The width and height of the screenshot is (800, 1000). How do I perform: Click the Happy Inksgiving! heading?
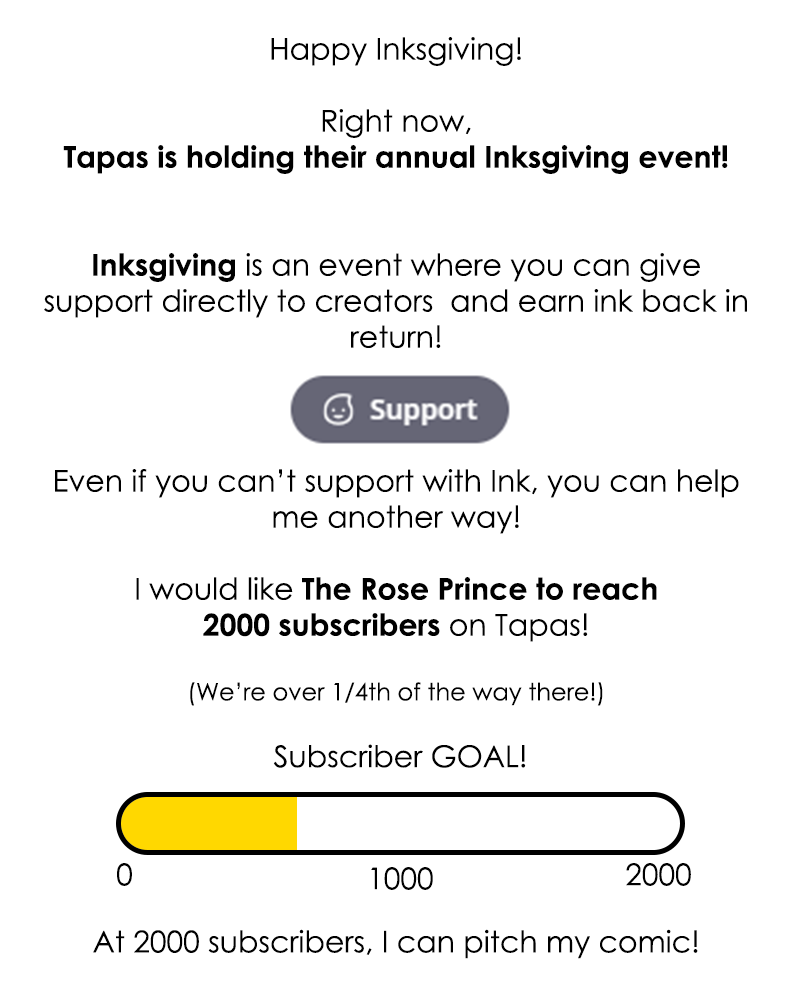396,50
